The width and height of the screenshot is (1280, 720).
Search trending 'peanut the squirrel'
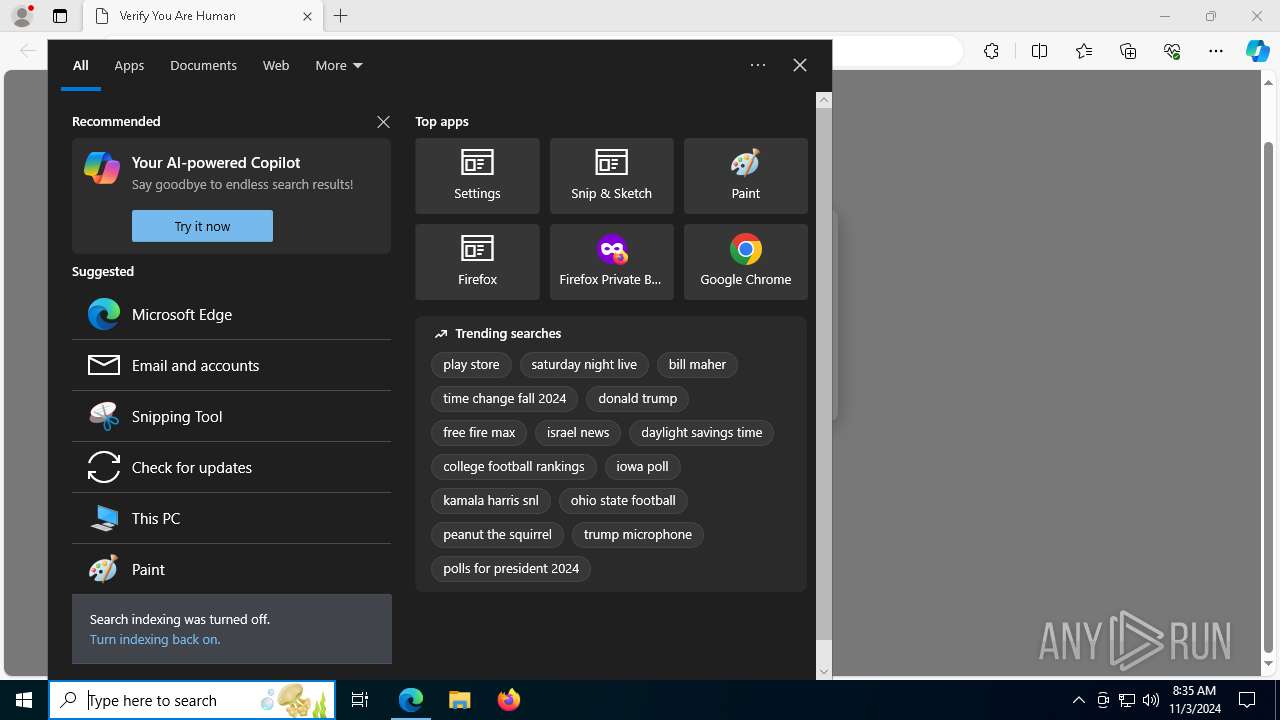point(497,535)
